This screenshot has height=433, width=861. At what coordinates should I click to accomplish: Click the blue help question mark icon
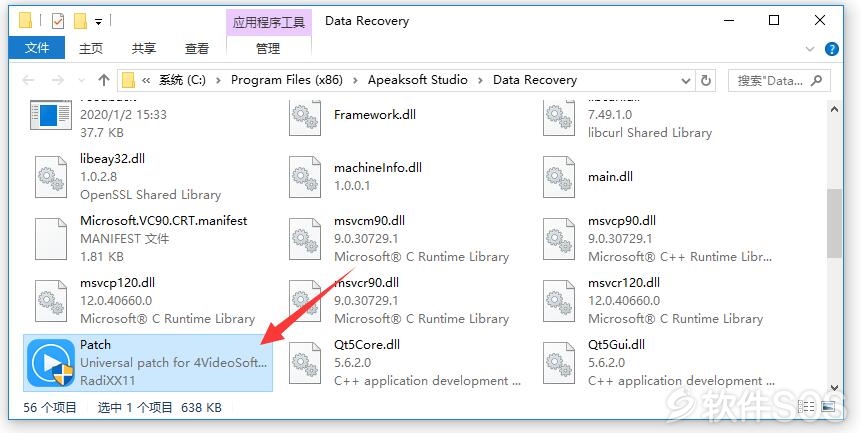tap(831, 49)
